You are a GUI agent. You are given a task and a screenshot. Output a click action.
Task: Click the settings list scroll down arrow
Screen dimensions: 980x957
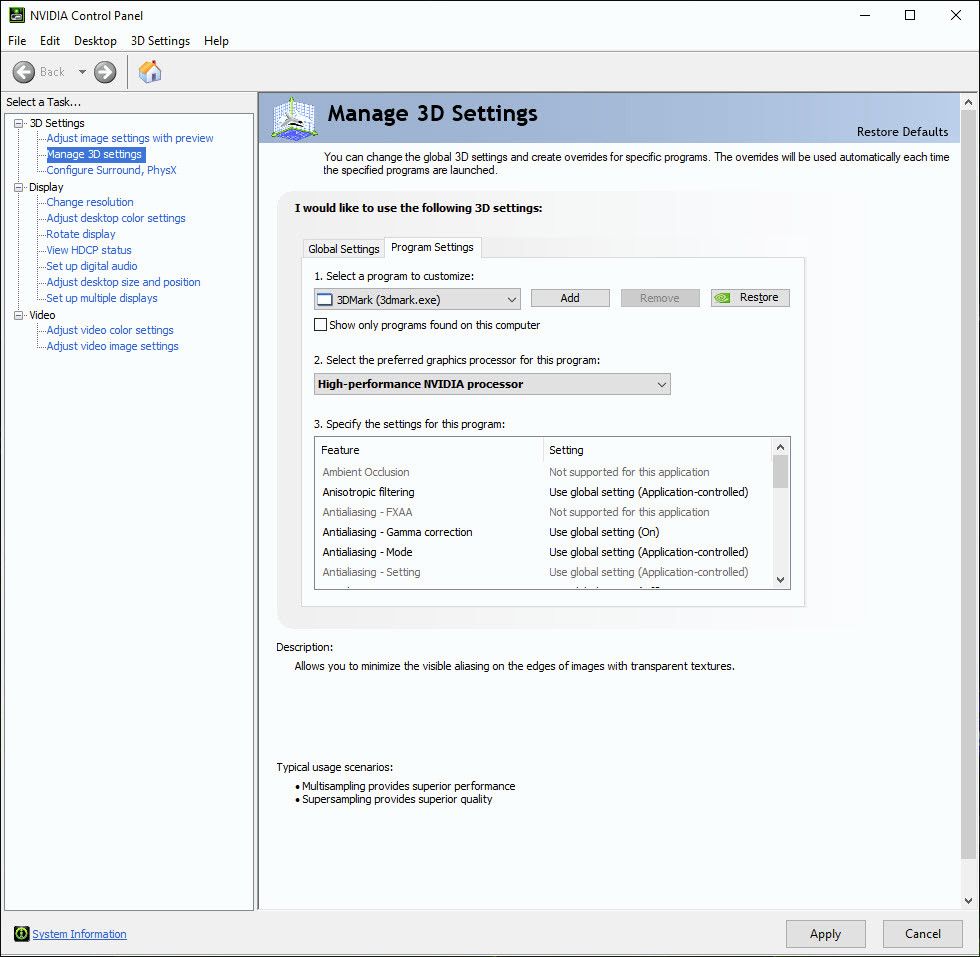pos(781,579)
